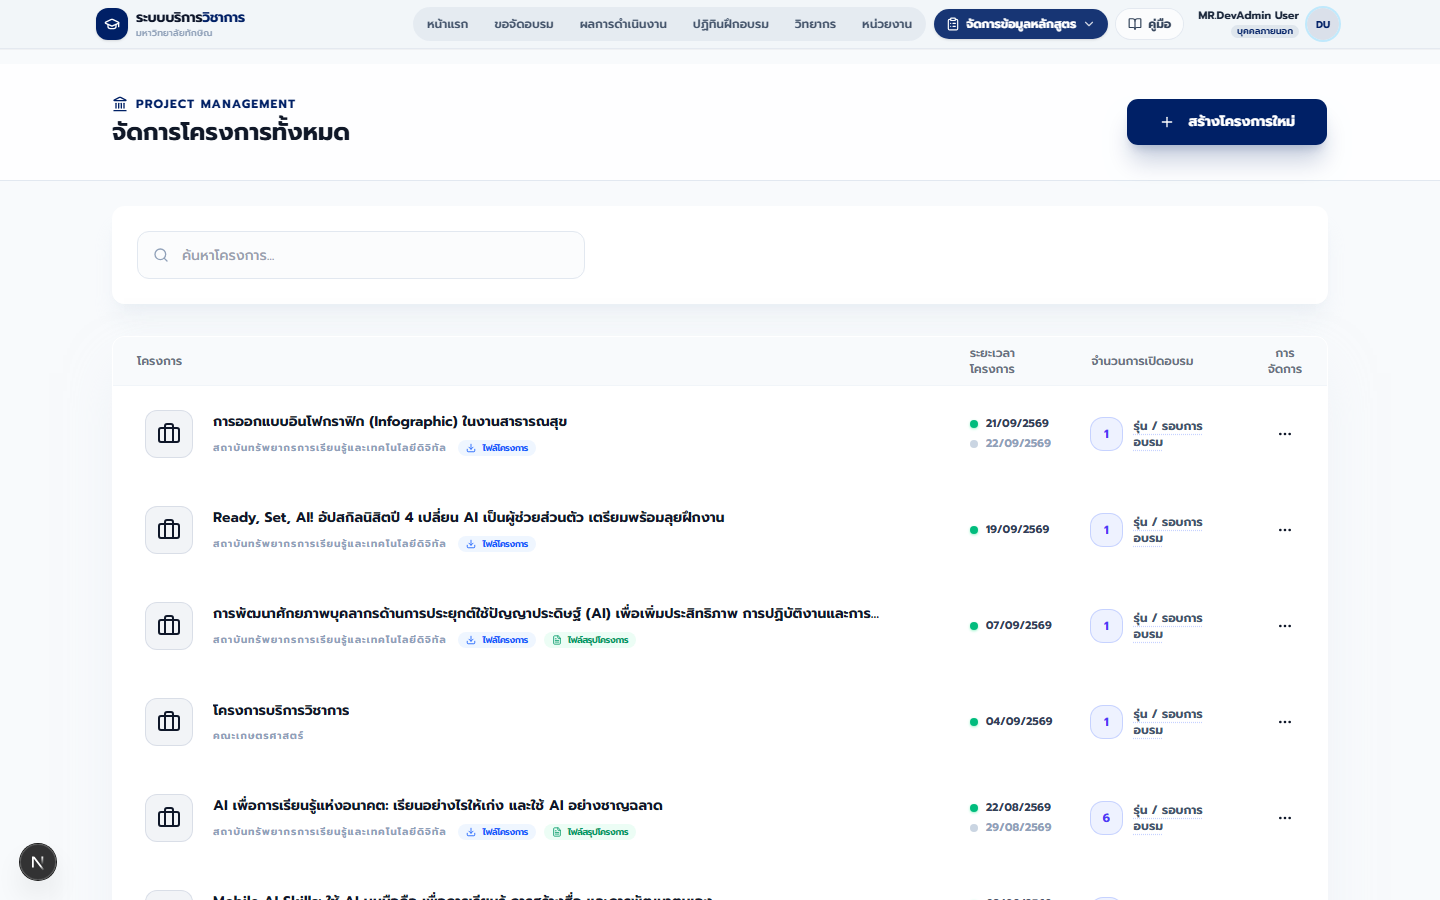The image size is (1440, 900).
Task: Click the magnifier icon in search box
Action: (x=161, y=255)
